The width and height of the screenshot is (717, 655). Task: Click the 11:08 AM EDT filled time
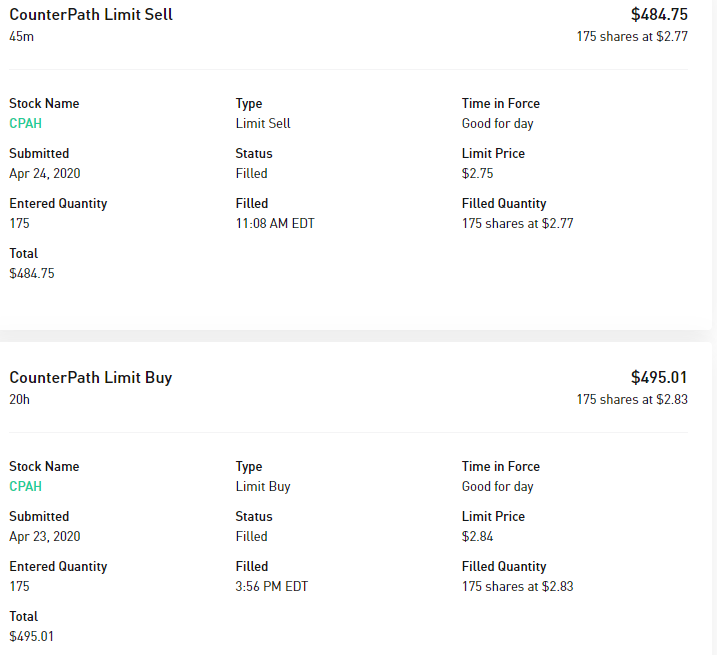coord(275,224)
